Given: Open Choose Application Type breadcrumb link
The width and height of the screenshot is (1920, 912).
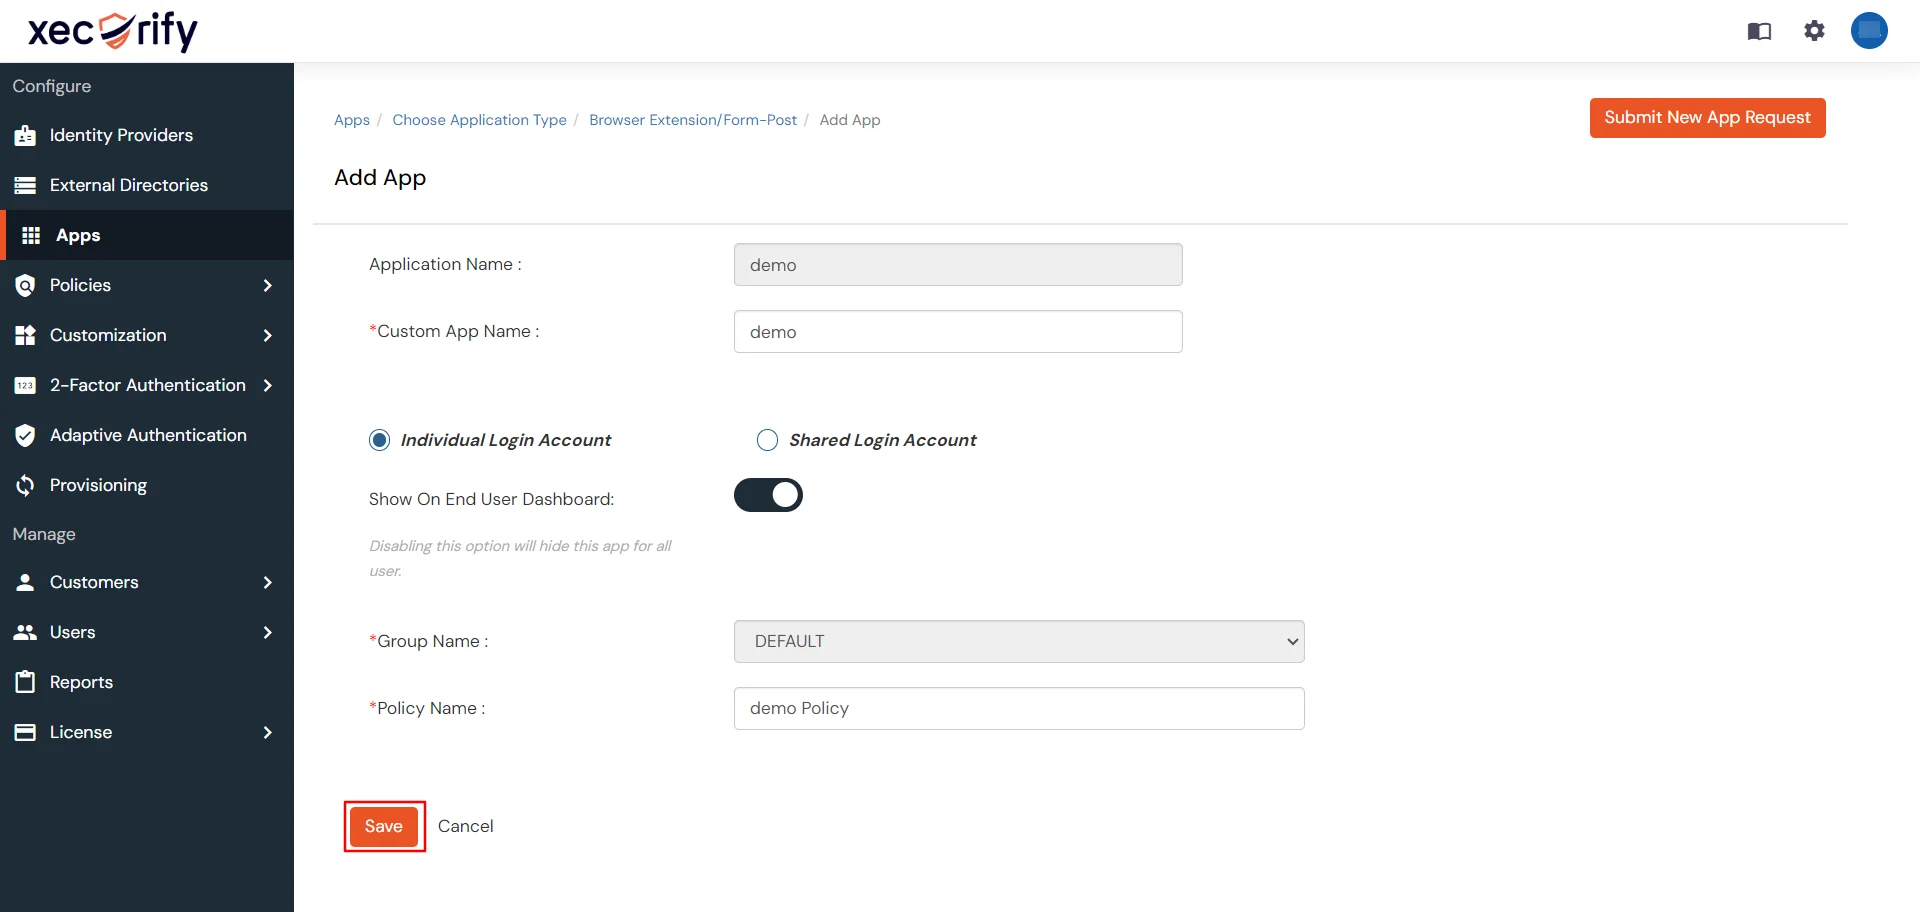Looking at the screenshot, I should pyautogui.click(x=479, y=120).
